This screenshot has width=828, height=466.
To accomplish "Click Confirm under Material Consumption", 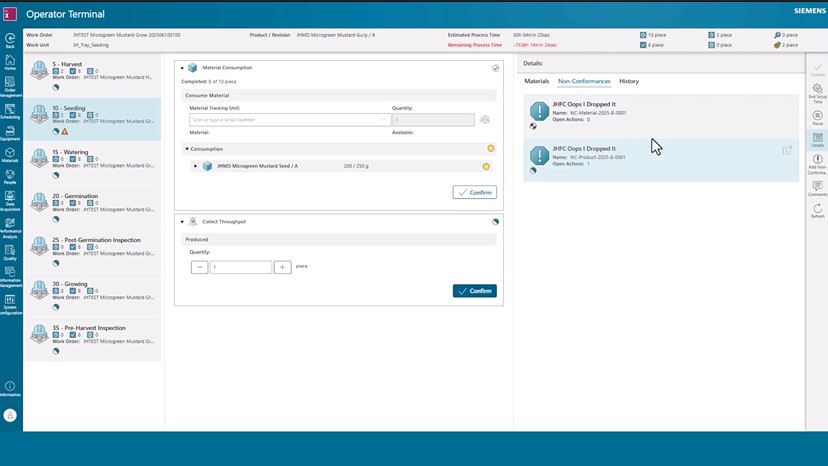I will click(474, 192).
